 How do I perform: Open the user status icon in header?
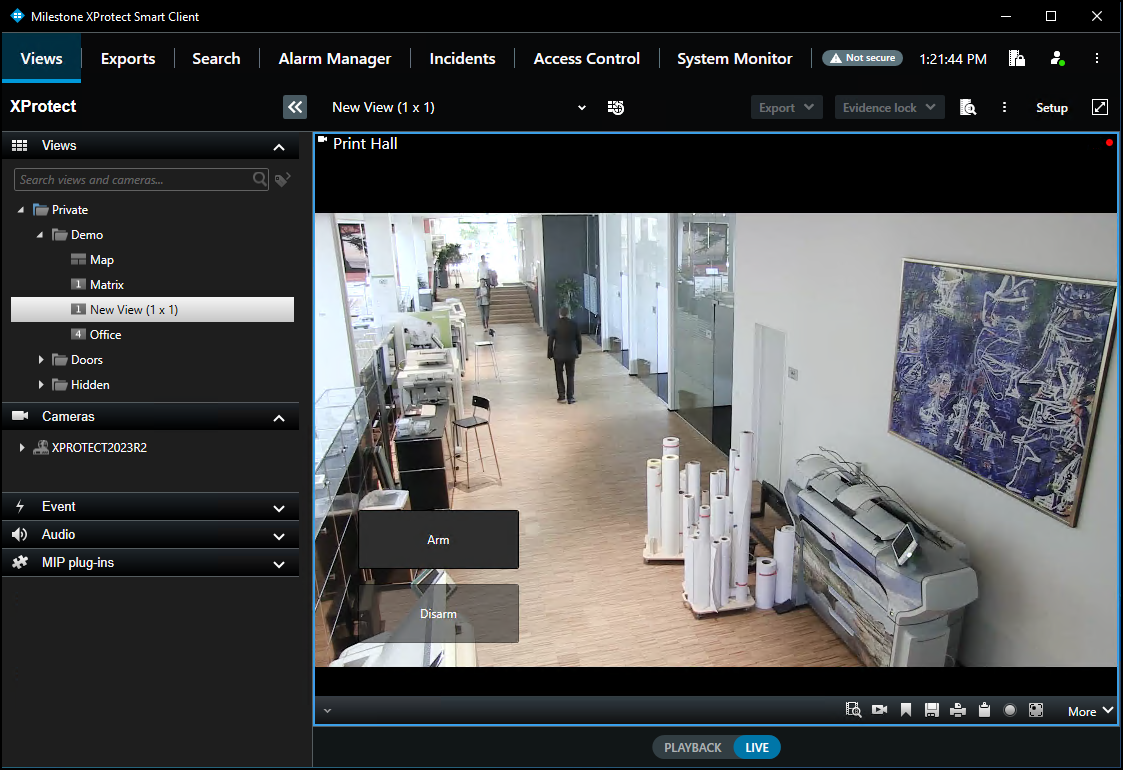1057,59
